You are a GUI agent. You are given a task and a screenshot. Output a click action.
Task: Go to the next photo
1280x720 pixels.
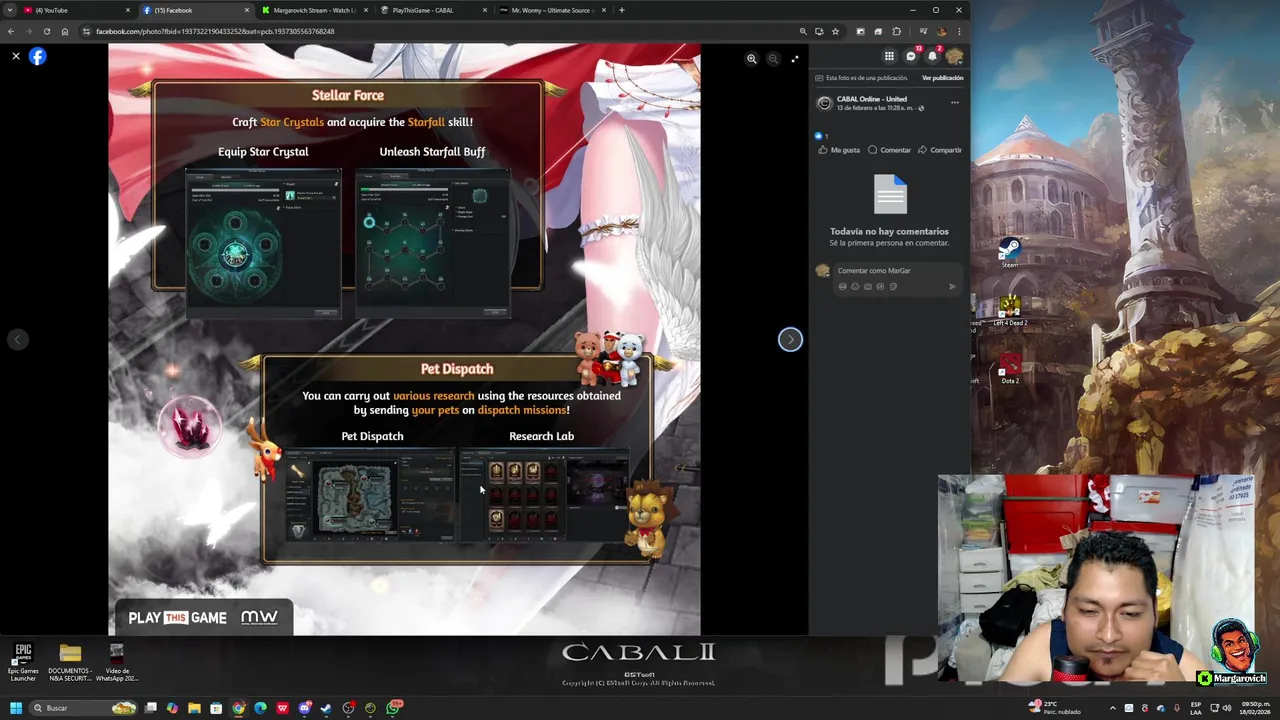click(790, 340)
